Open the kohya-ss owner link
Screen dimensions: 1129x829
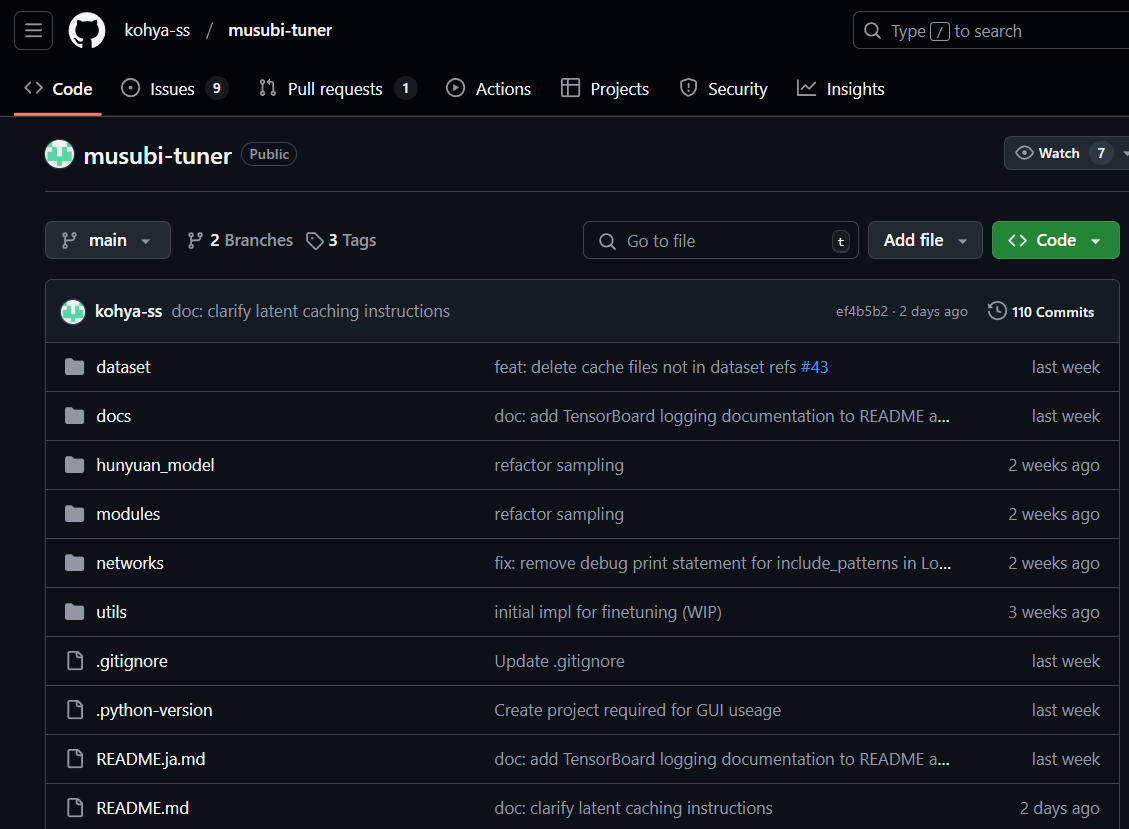click(157, 31)
